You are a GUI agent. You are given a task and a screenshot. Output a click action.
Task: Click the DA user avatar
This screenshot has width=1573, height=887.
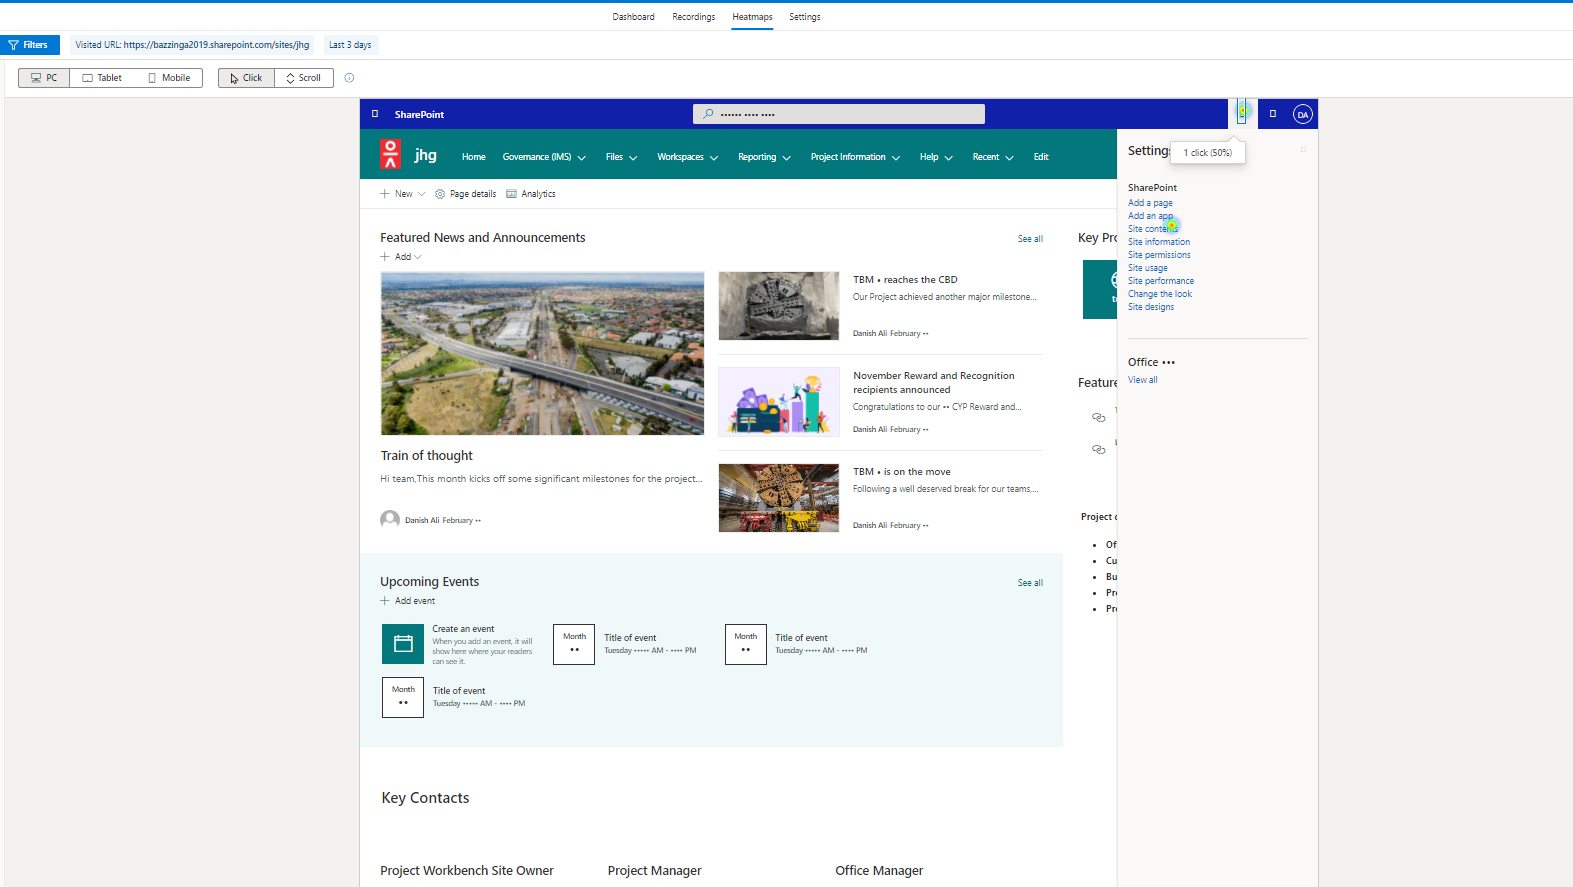(1302, 114)
